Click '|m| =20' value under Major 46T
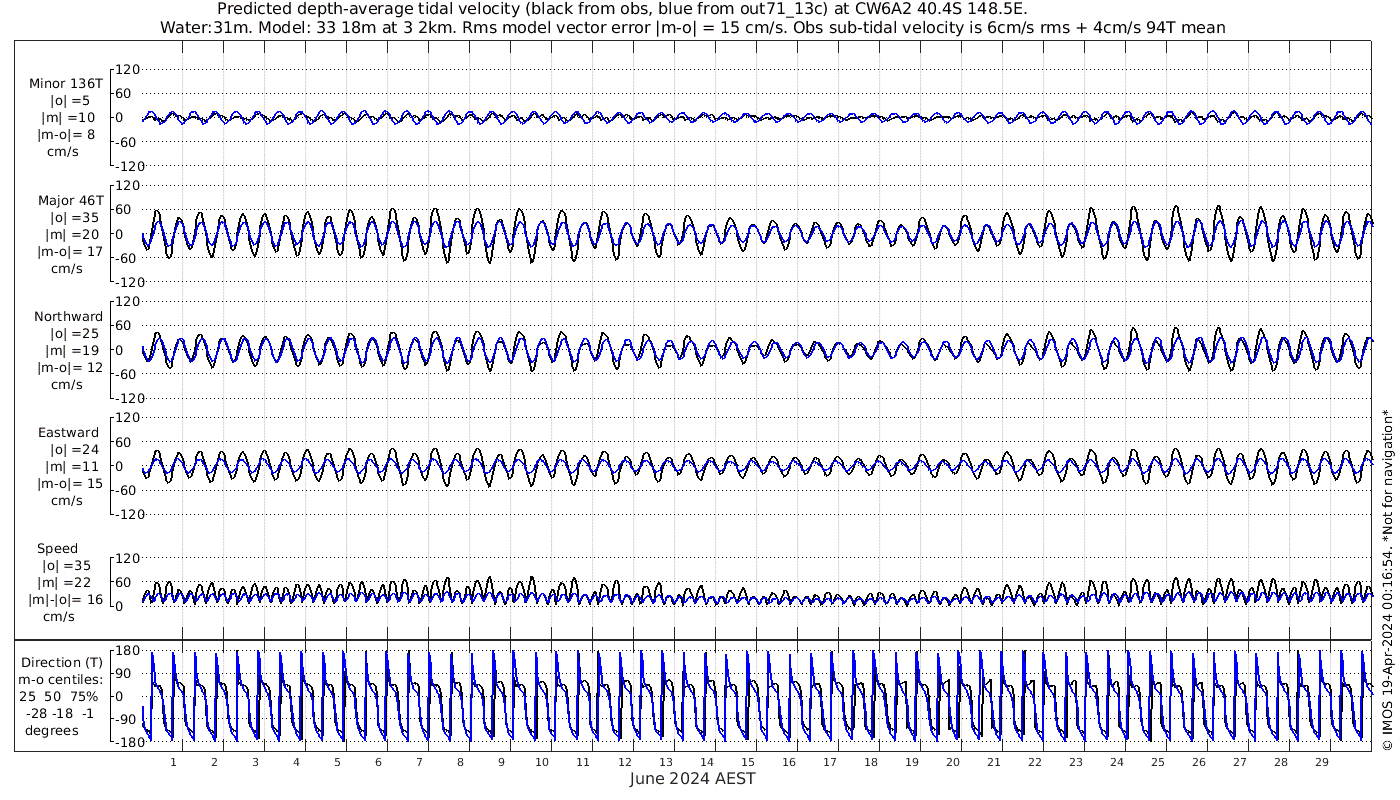Screen dimensions: 1400x800 [70, 234]
